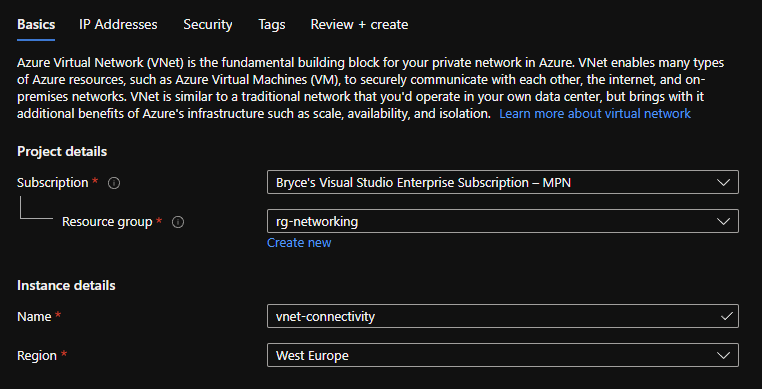Click the Create new resource group link
Image resolution: width=762 pixels, height=389 pixels.
click(x=299, y=243)
